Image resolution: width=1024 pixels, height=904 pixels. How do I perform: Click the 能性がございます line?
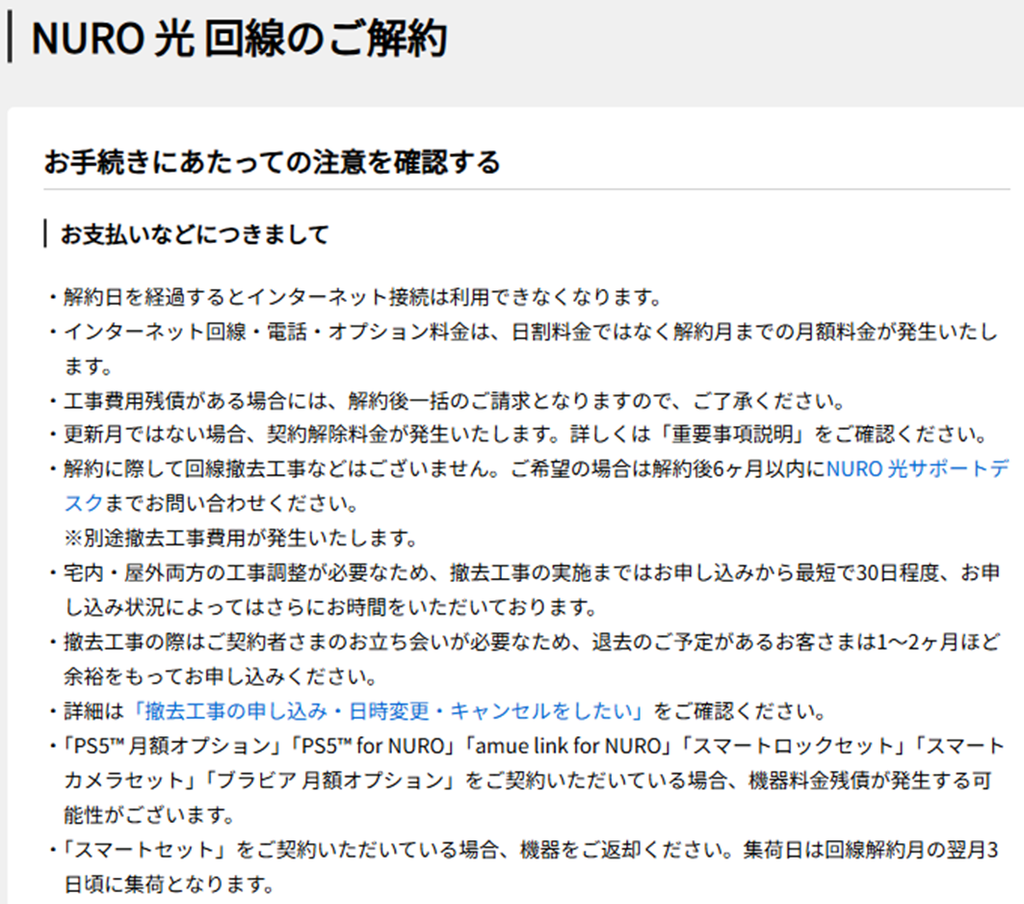149,815
